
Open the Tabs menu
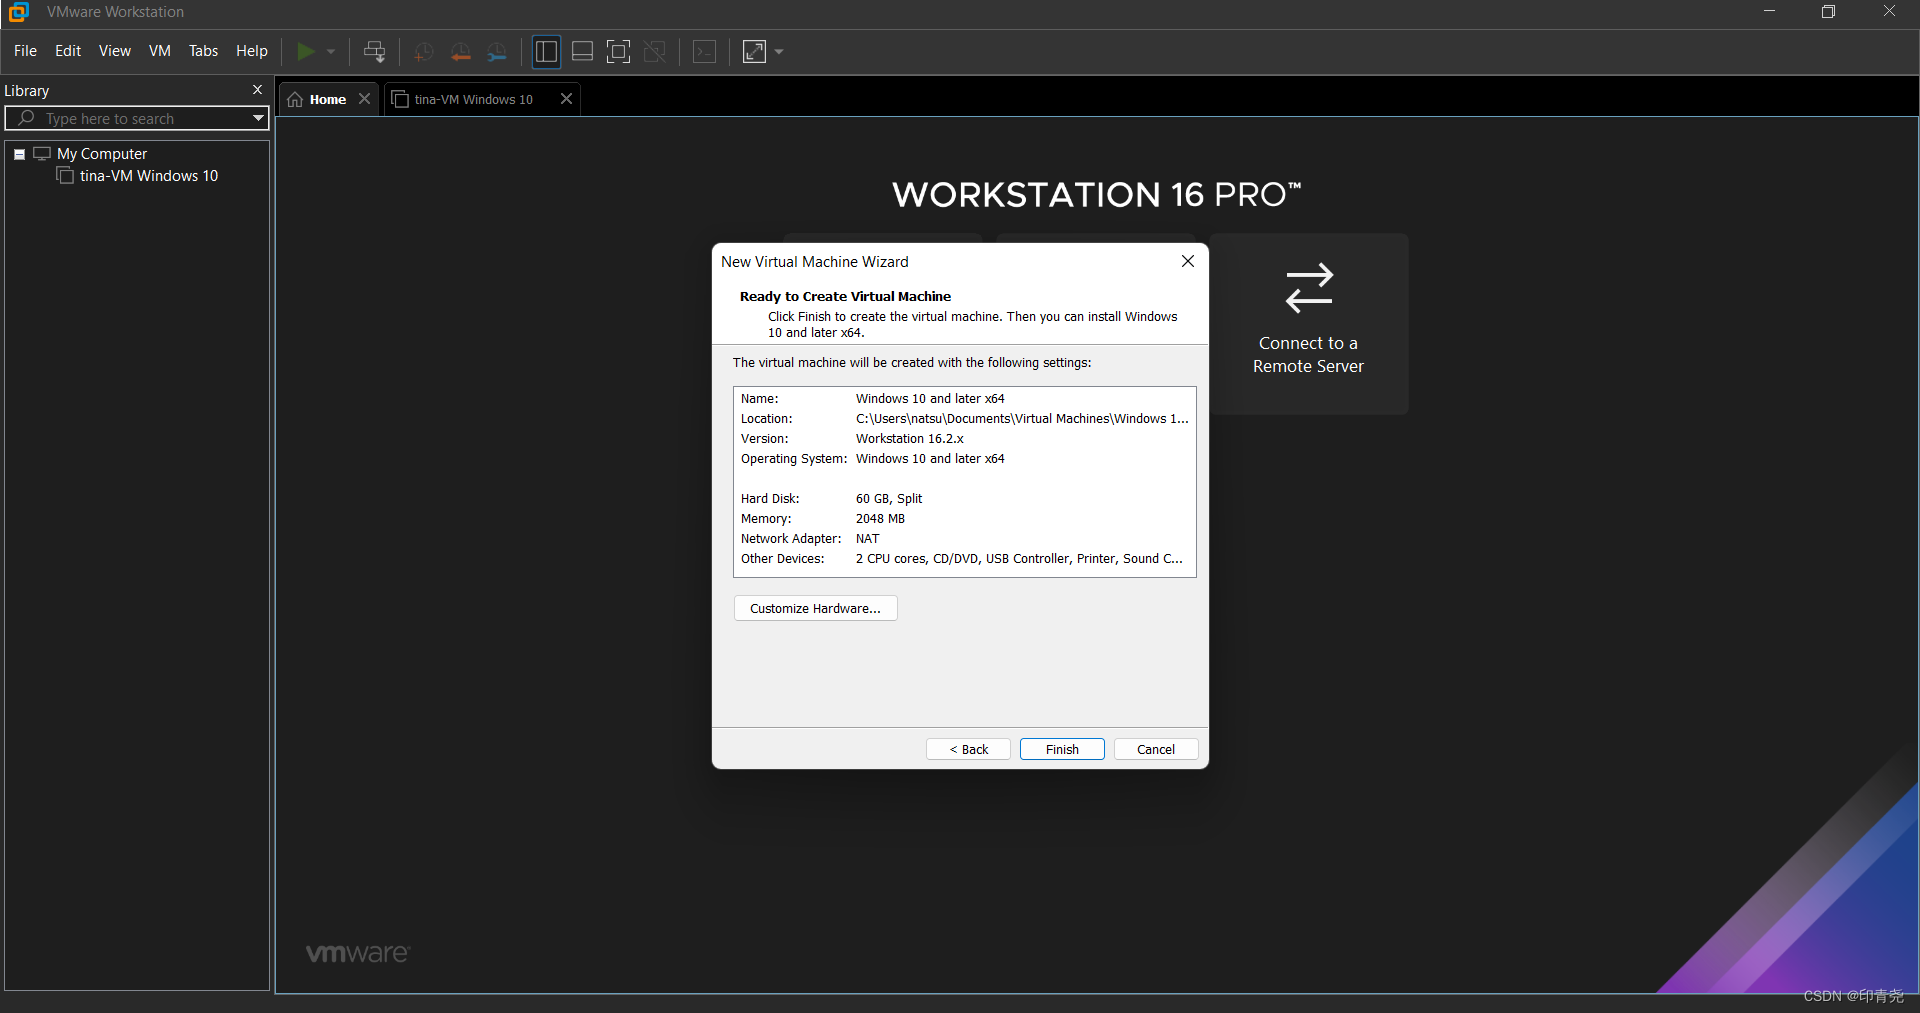click(203, 51)
